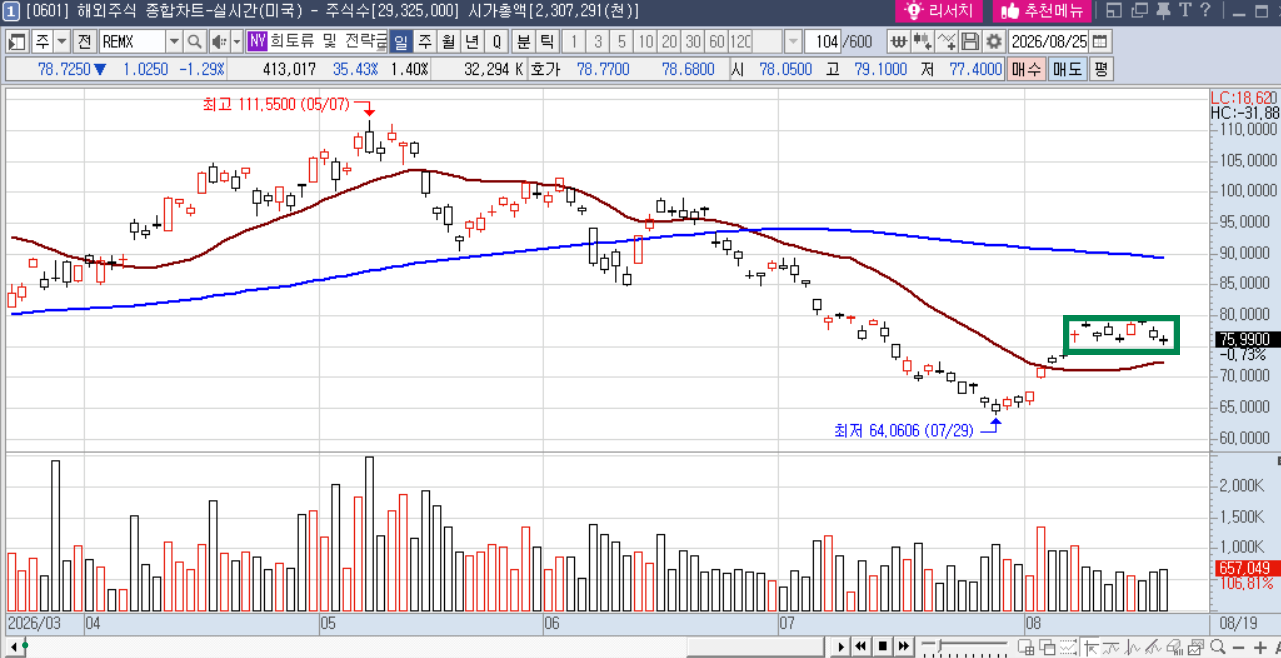Open the calendar date picker icon
1281x658 pixels.
pyautogui.click(x=1100, y=42)
